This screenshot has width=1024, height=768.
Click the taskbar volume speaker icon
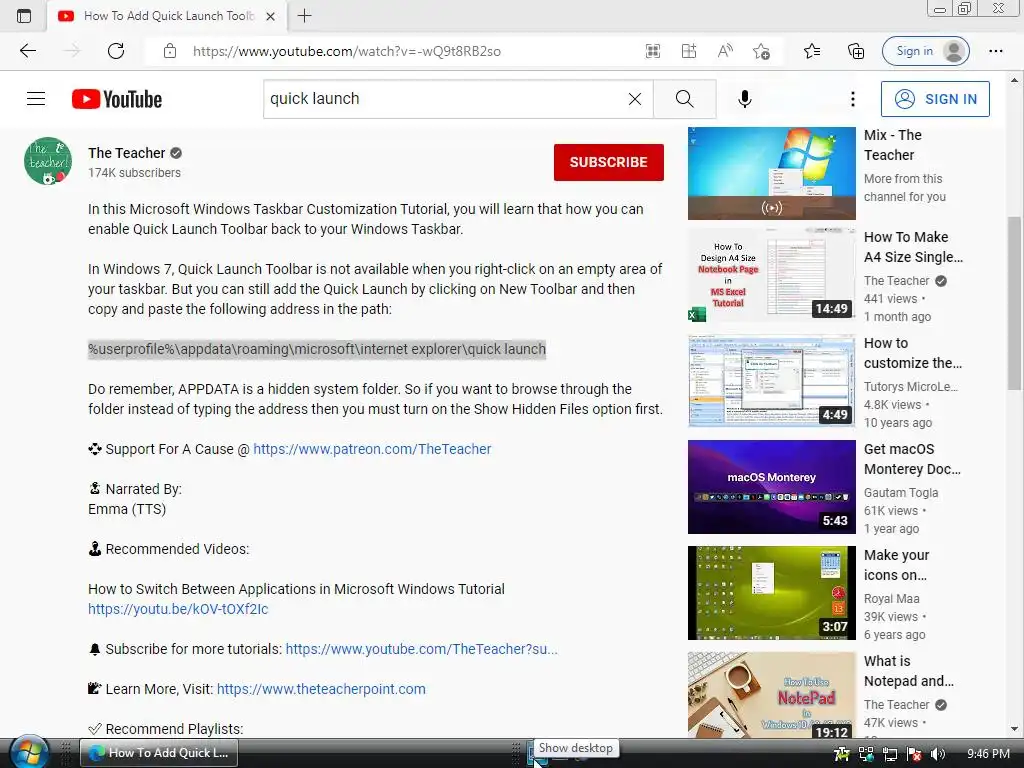tap(938, 754)
